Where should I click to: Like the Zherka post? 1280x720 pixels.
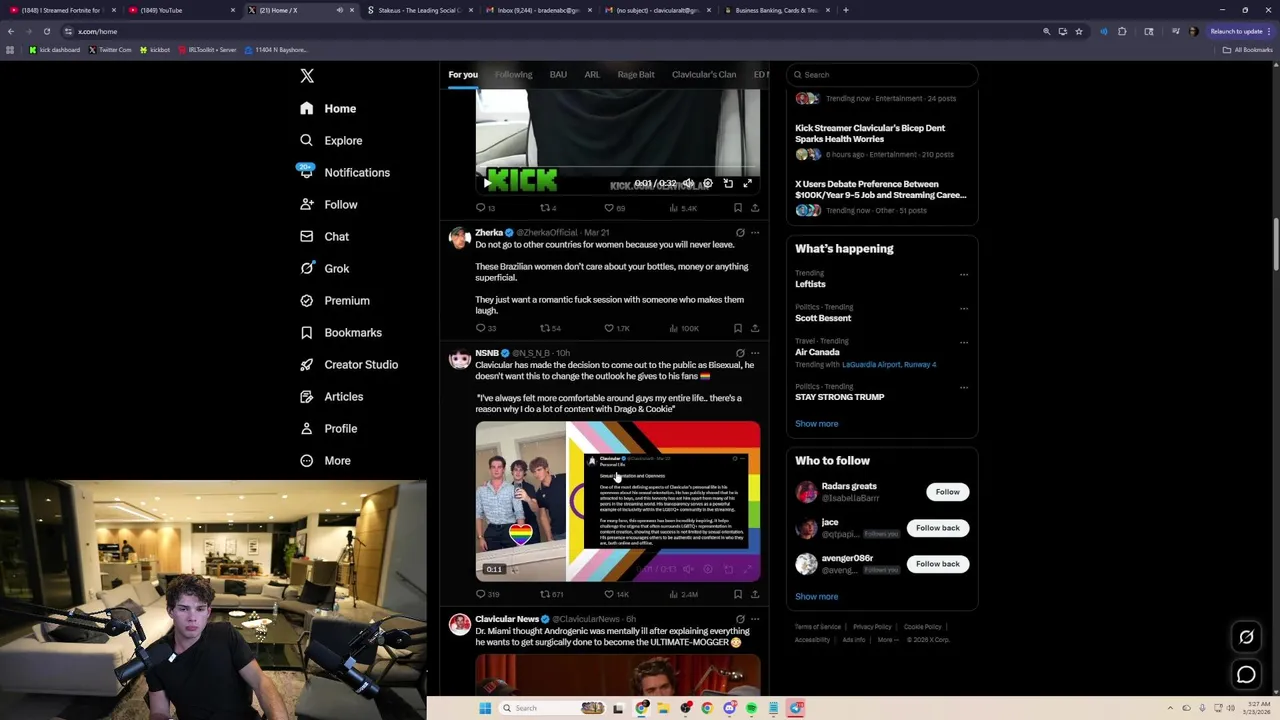coord(608,328)
